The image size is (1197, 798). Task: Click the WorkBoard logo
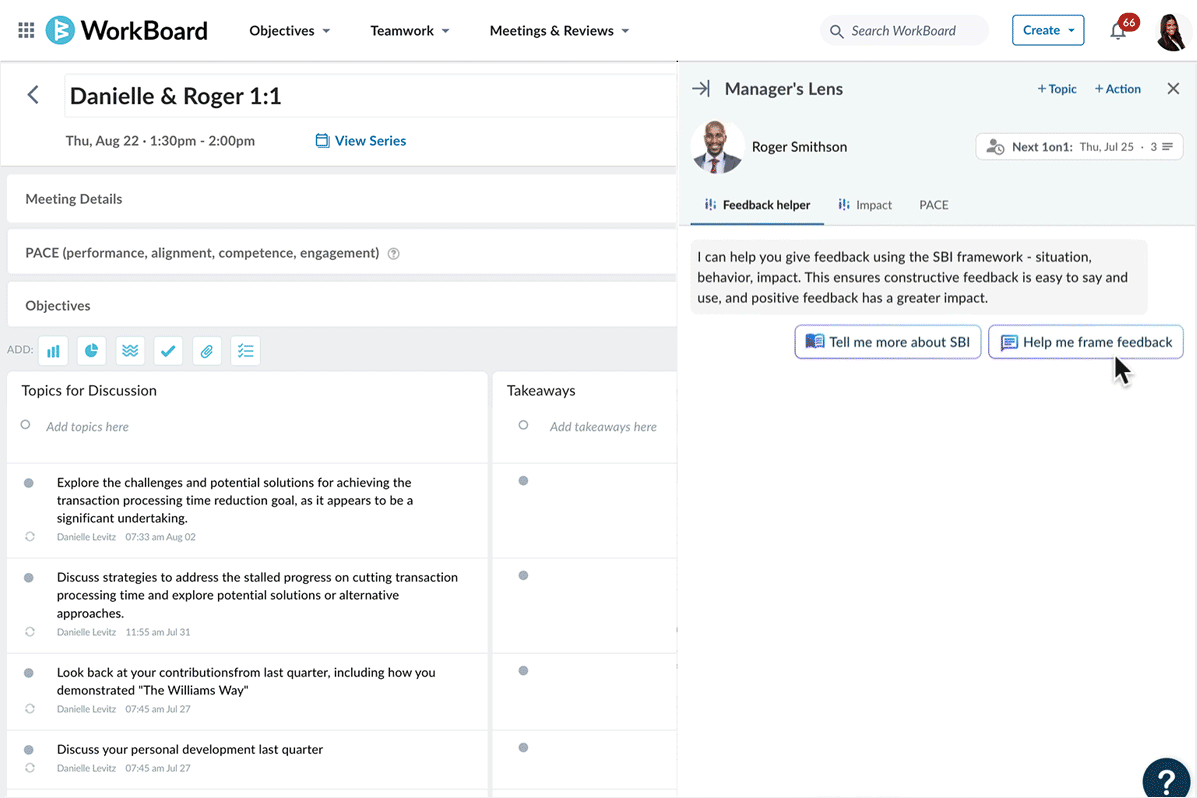click(x=127, y=31)
